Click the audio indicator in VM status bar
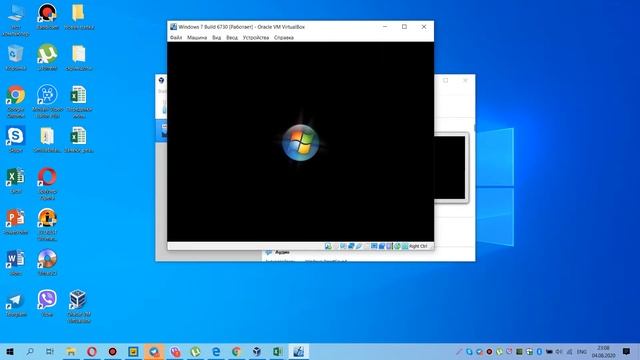The width and height of the screenshot is (640, 360). 343,246
